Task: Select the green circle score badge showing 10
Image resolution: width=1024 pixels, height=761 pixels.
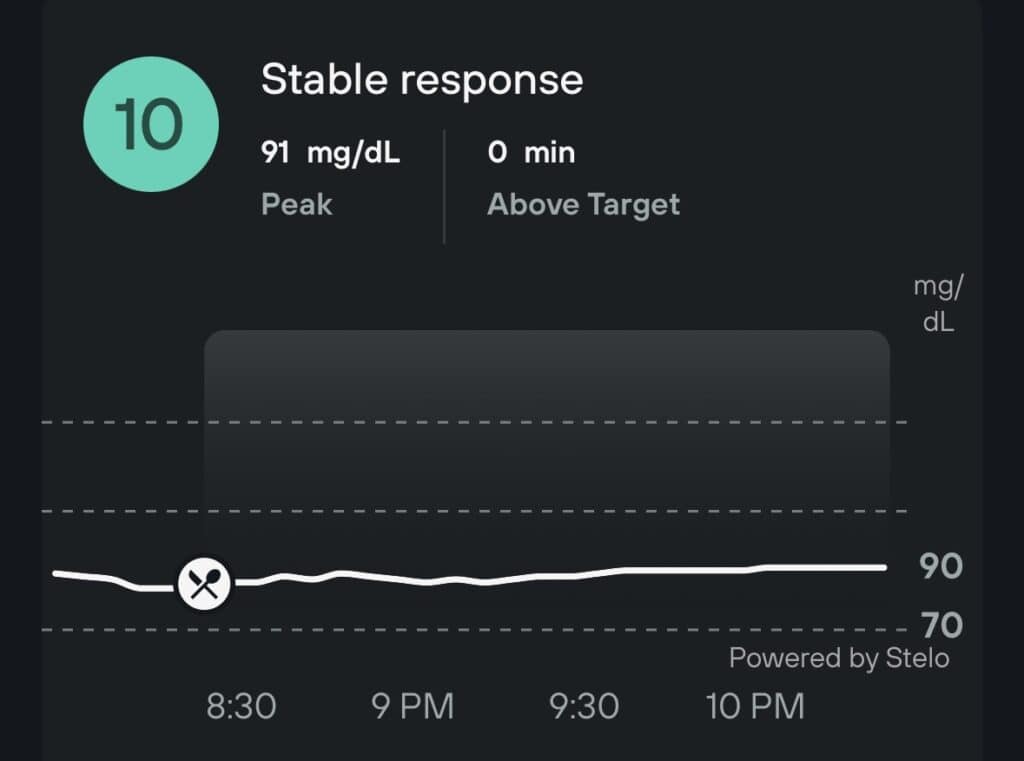Action: 152,122
